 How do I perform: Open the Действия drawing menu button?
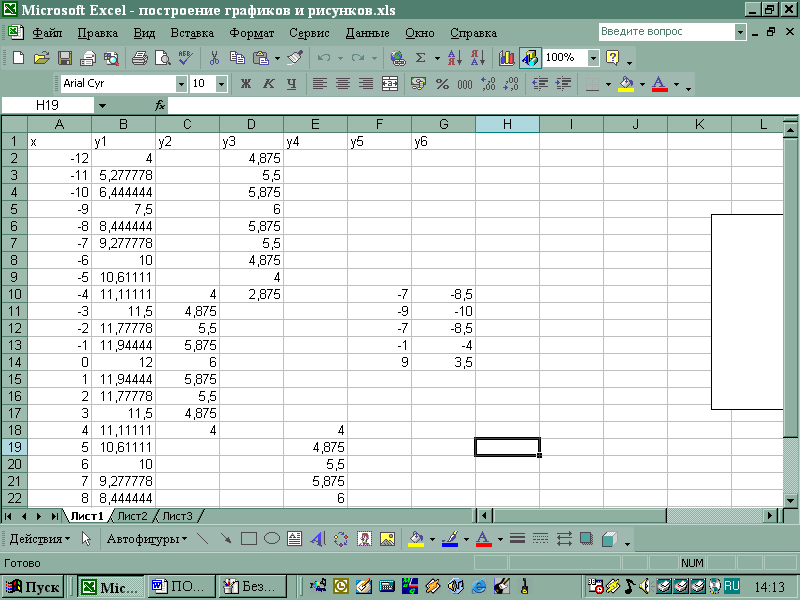39,539
